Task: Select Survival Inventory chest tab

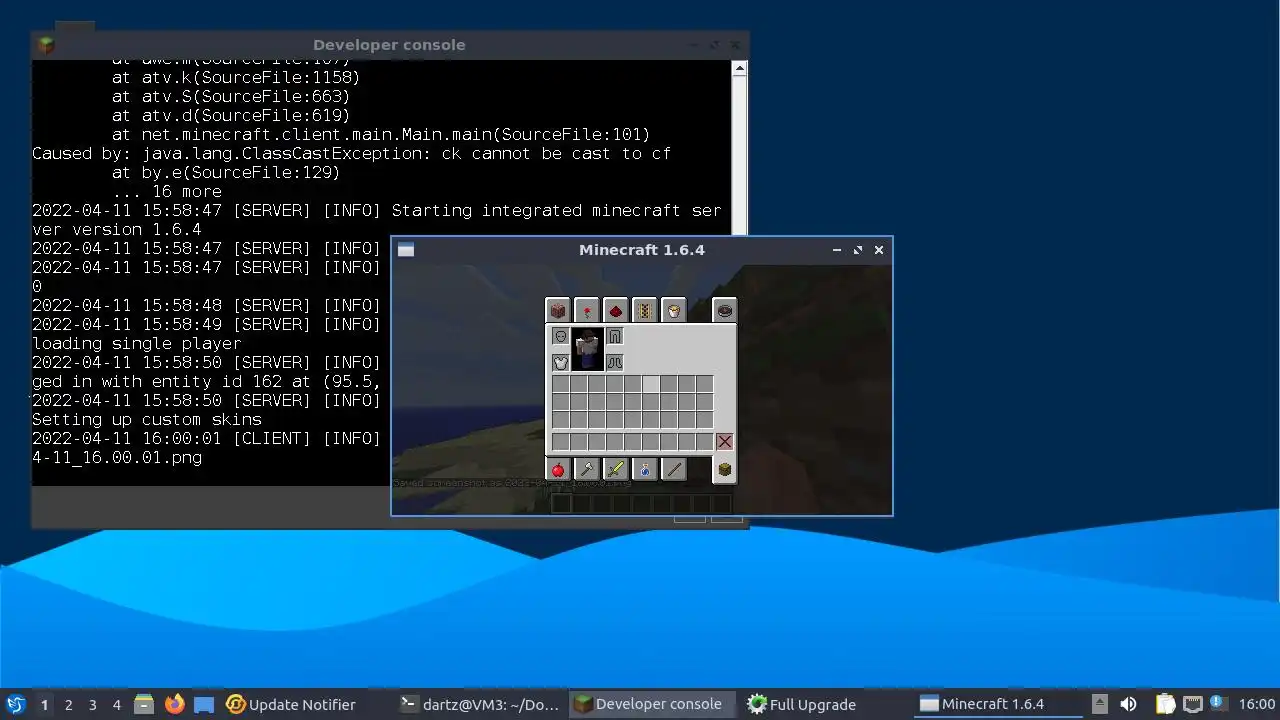Action: click(725, 469)
